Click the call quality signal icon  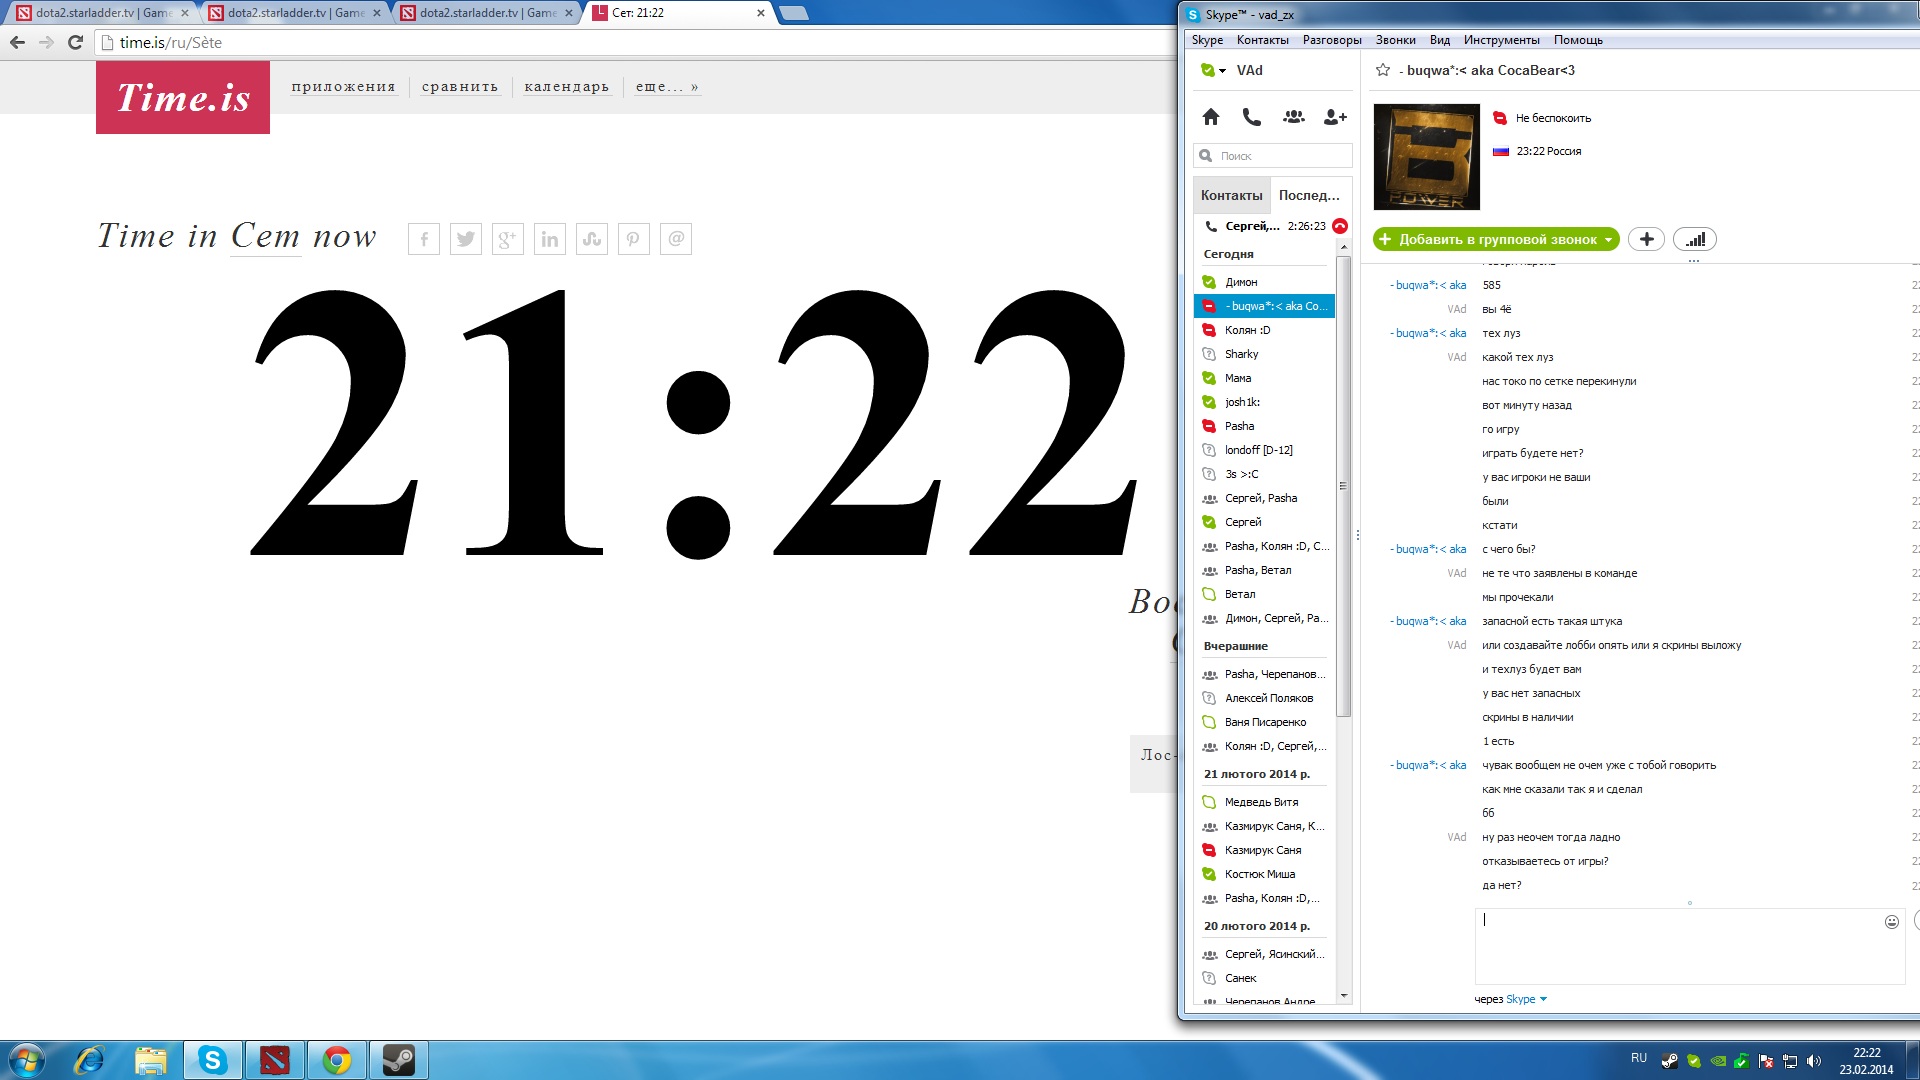pyautogui.click(x=1694, y=239)
